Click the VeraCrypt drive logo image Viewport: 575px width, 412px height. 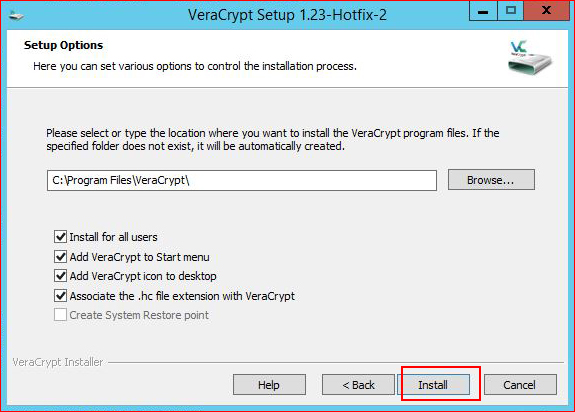[x=530, y=56]
